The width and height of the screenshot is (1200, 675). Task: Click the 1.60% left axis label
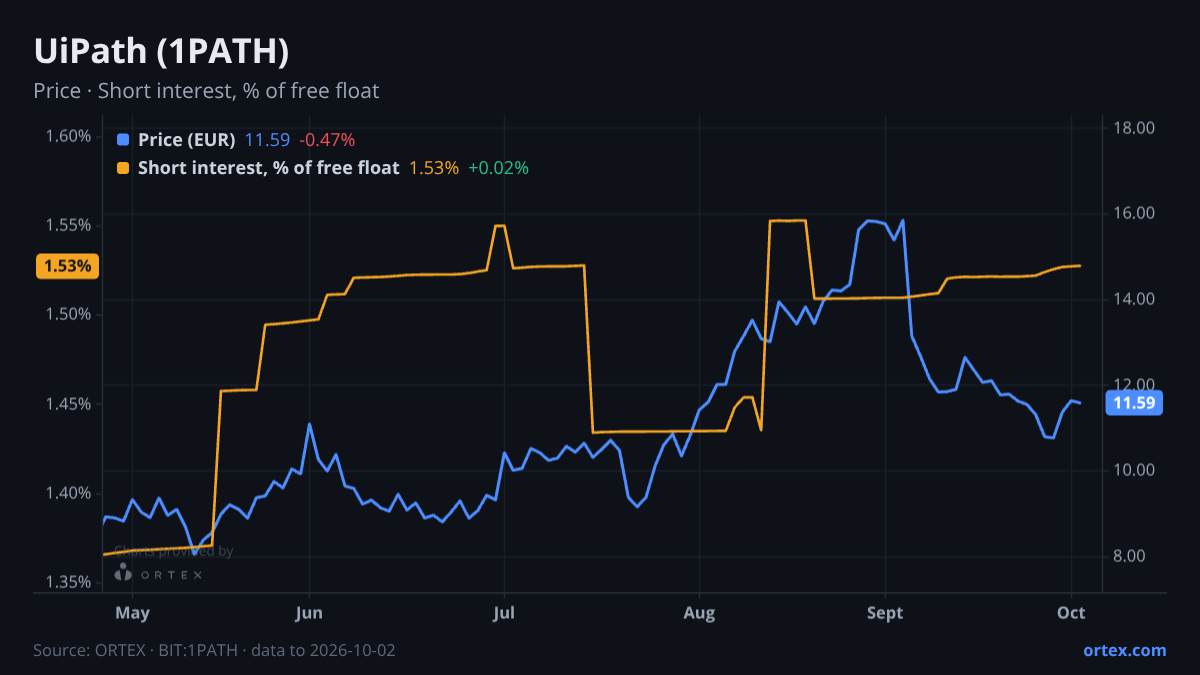(x=69, y=136)
